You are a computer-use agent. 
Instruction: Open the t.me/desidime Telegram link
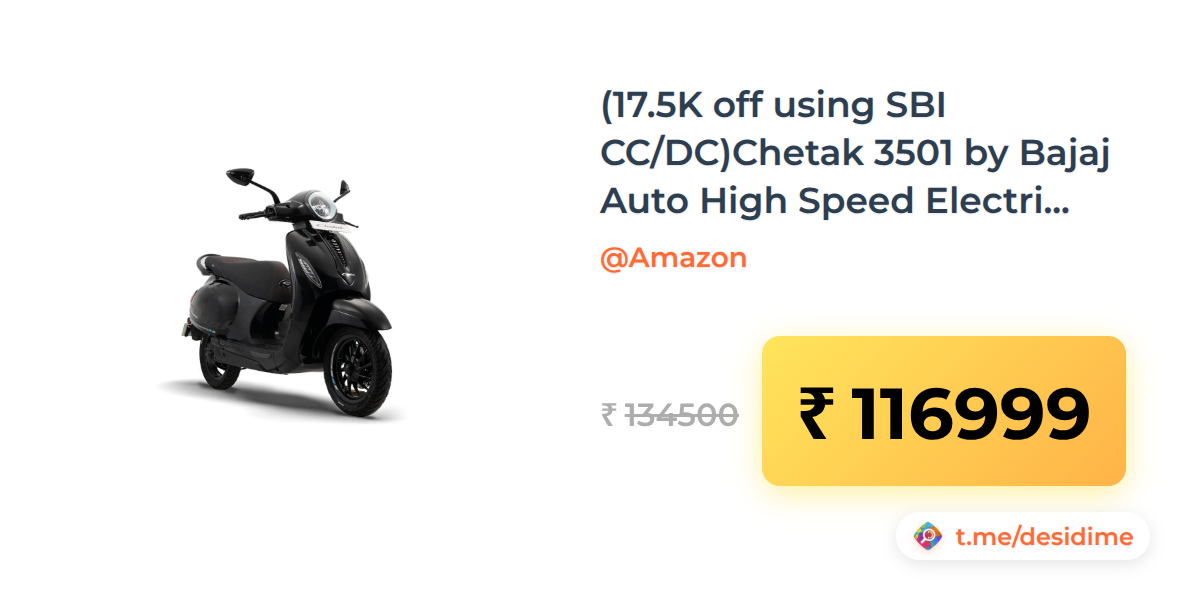pos(1044,537)
